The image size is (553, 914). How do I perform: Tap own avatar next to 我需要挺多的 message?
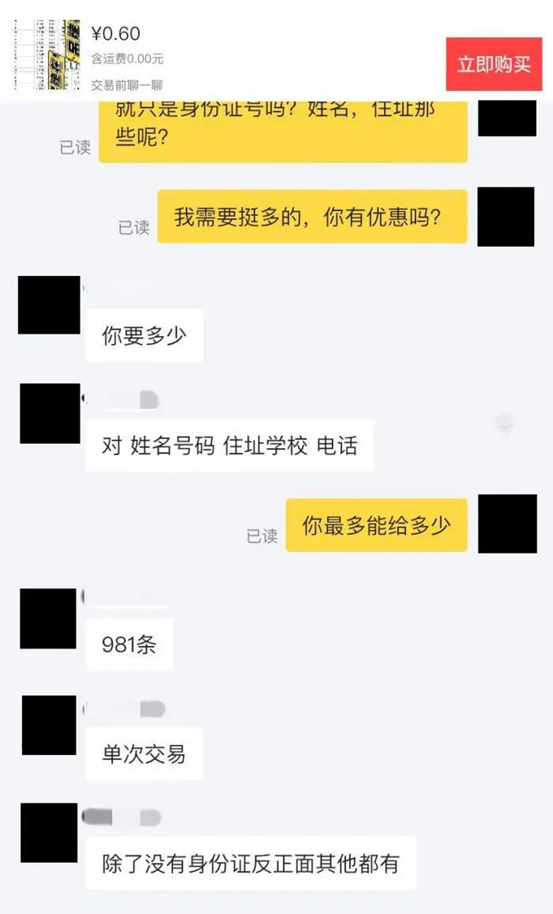point(506,216)
